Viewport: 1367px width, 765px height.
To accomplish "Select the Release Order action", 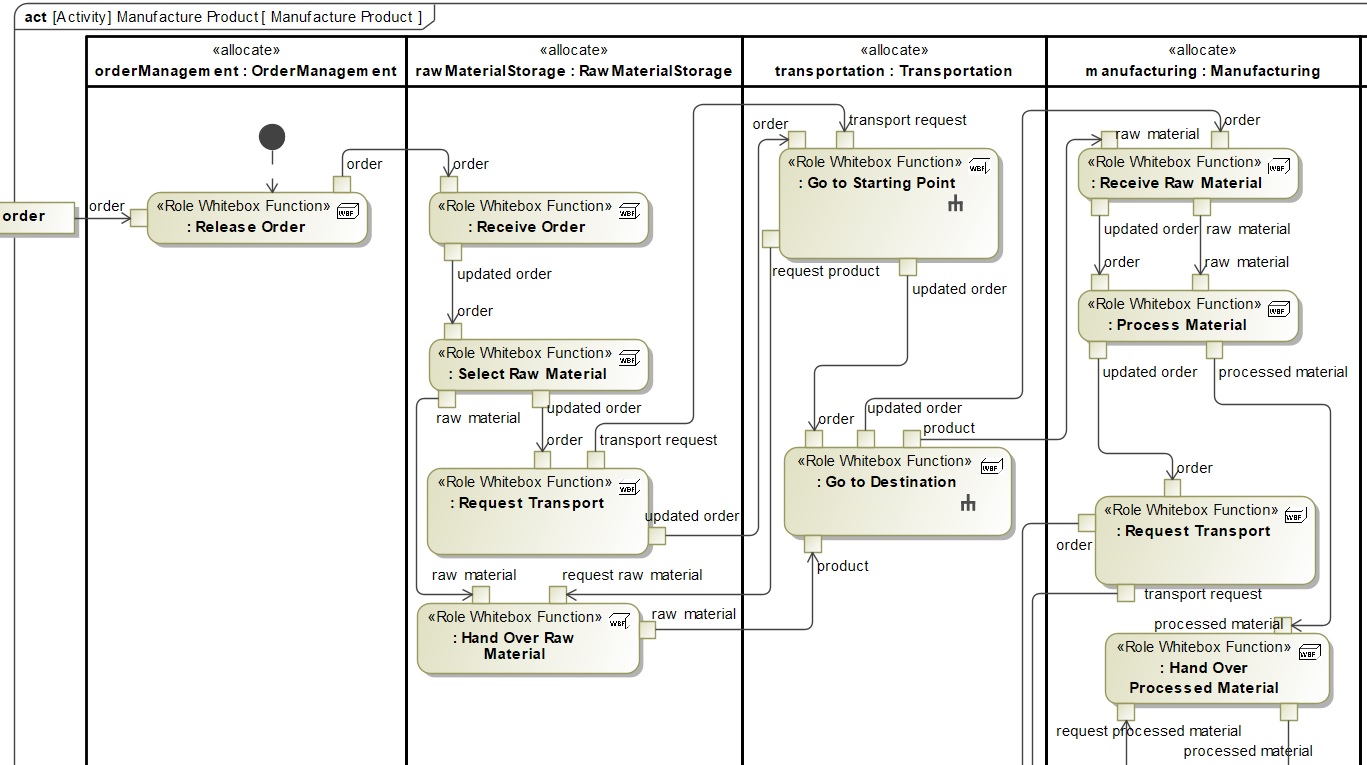I will coord(257,218).
